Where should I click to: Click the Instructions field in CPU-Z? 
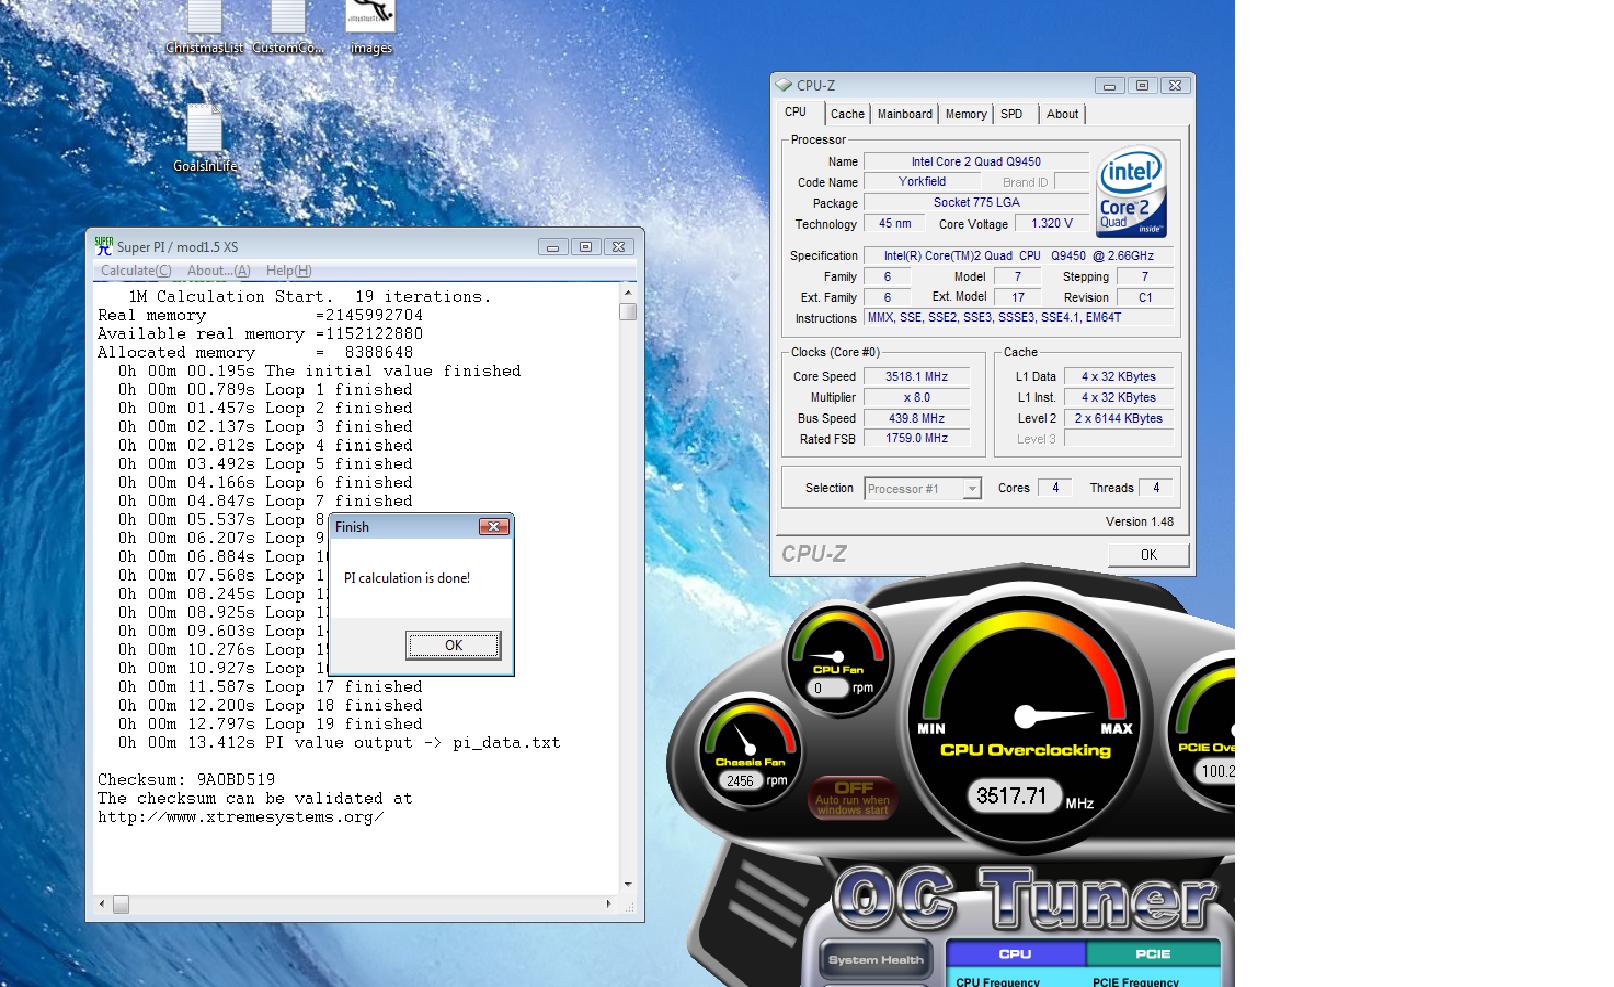[1019, 318]
